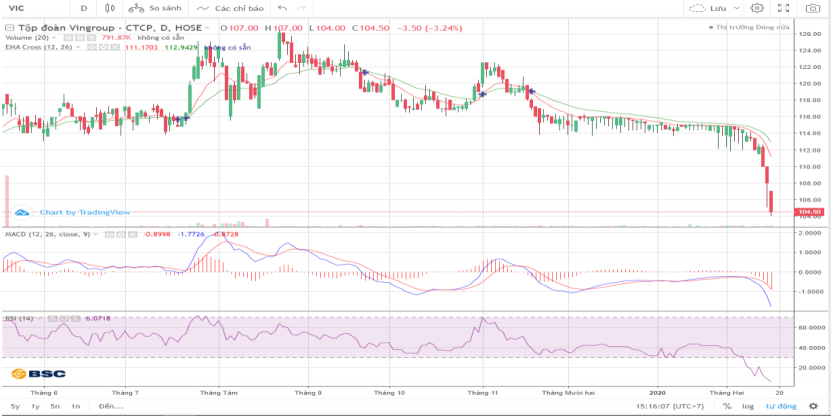The width and height of the screenshot is (838, 420).
Task: Hide the Volume indicator via eye icon
Action: [67, 38]
